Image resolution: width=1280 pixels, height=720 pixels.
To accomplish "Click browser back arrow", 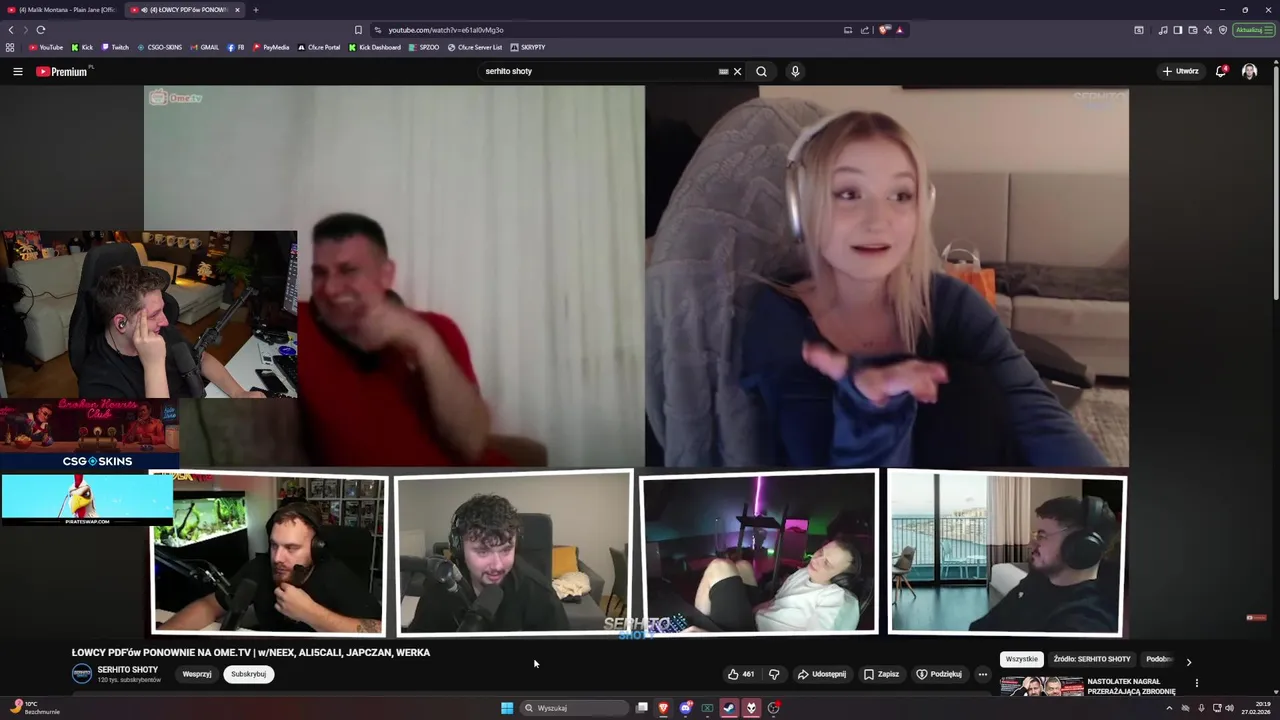I will [x=11, y=30].
